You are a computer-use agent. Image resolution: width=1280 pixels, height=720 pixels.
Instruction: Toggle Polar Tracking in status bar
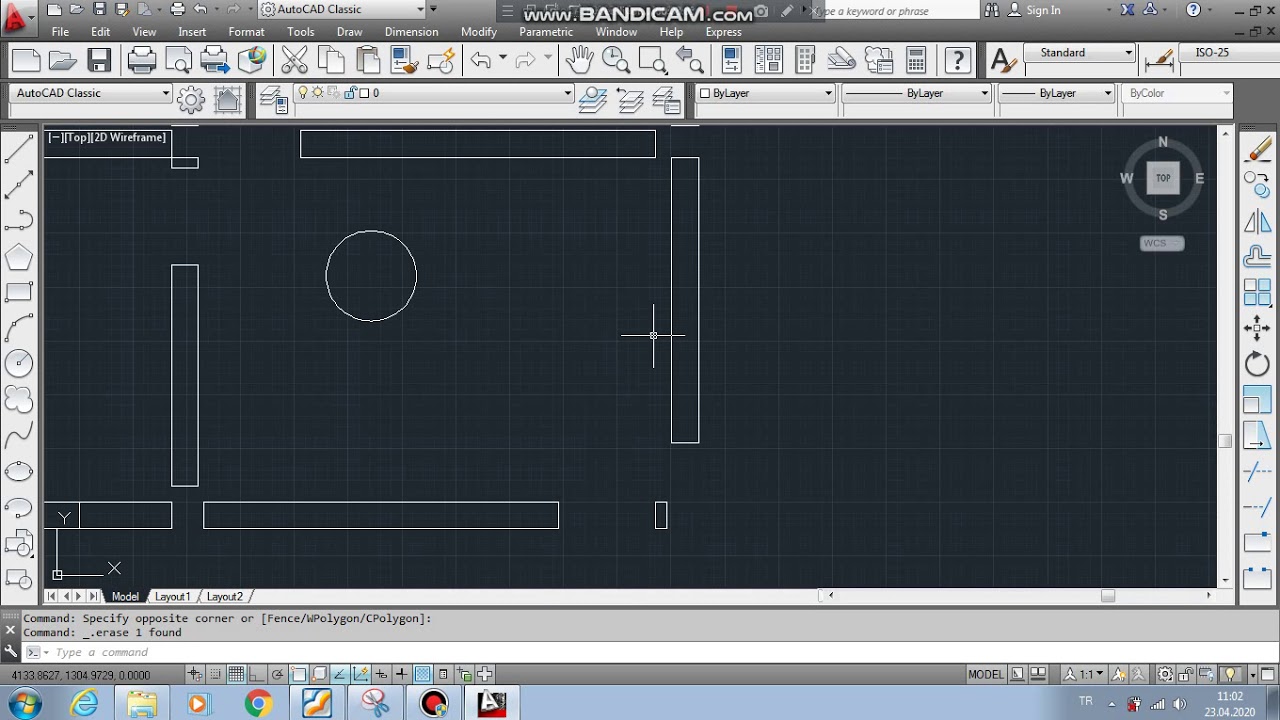pyautogui.click(x=277, y=674)
